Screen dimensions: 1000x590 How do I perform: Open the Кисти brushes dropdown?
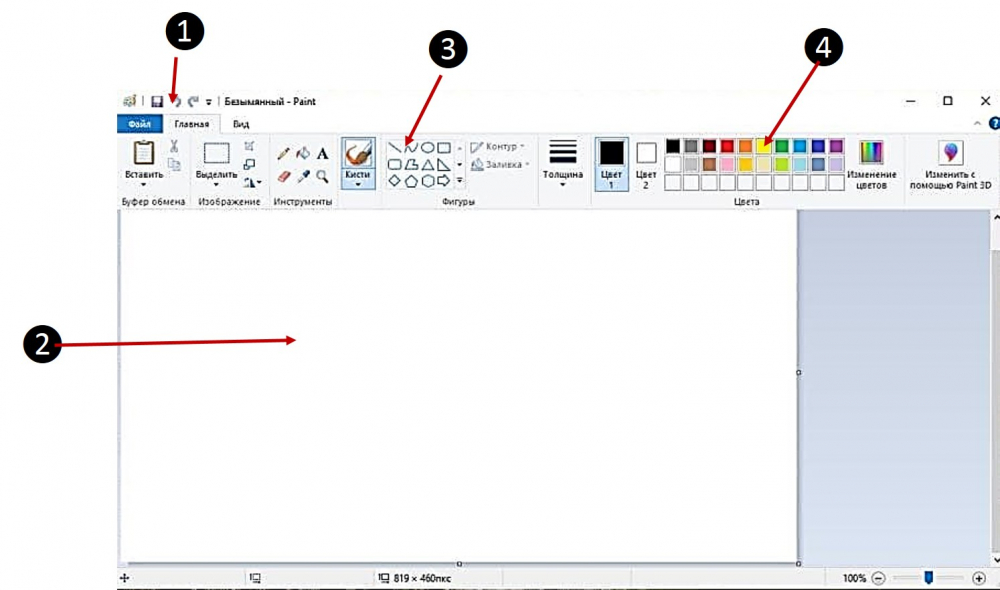(x=358, y=180)
